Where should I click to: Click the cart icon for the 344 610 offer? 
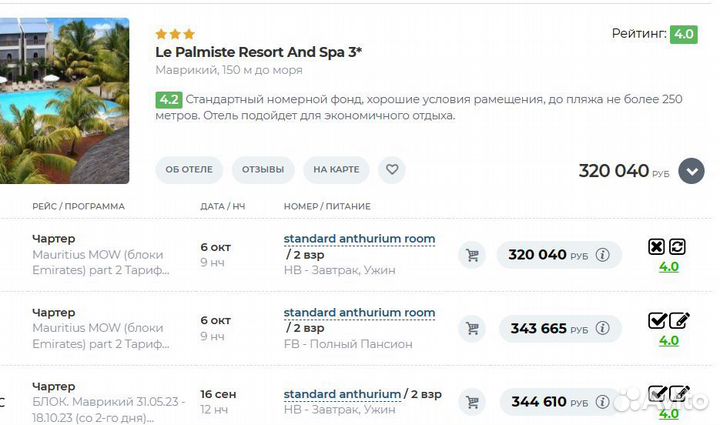pos(472,402)
